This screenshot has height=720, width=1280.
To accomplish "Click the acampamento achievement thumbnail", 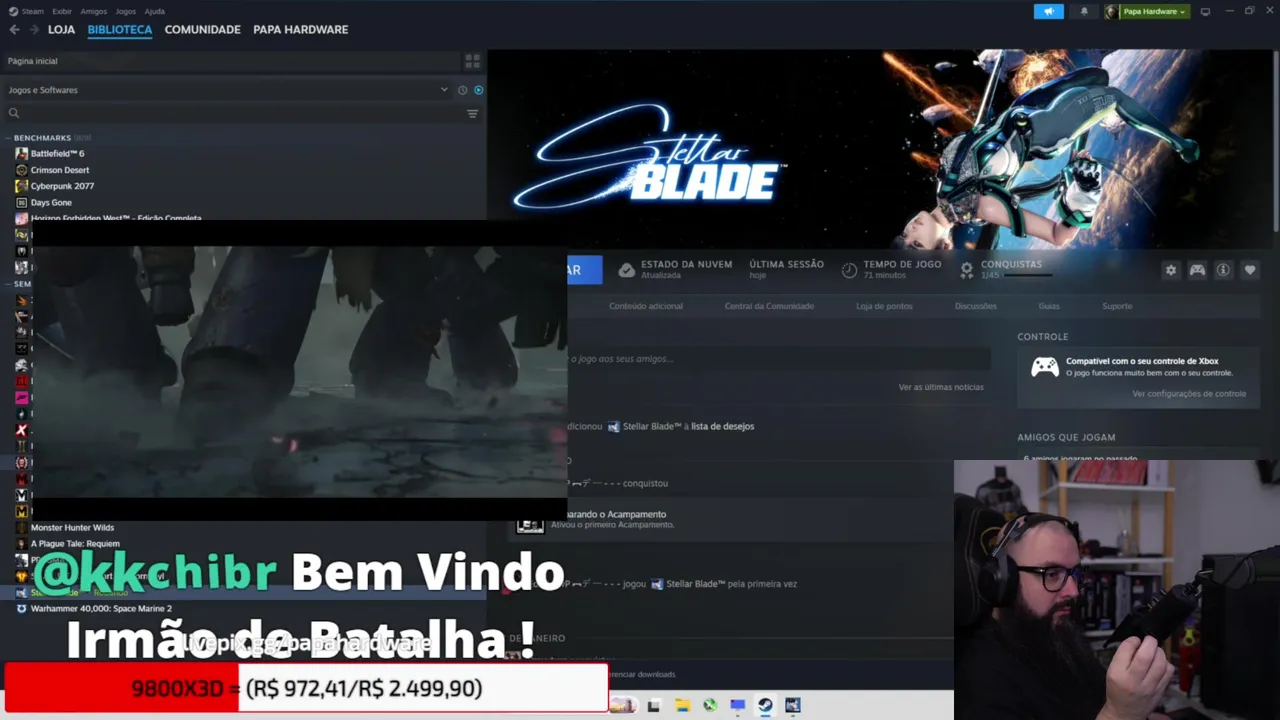I will pyautogui.click(x=530, y=525).
